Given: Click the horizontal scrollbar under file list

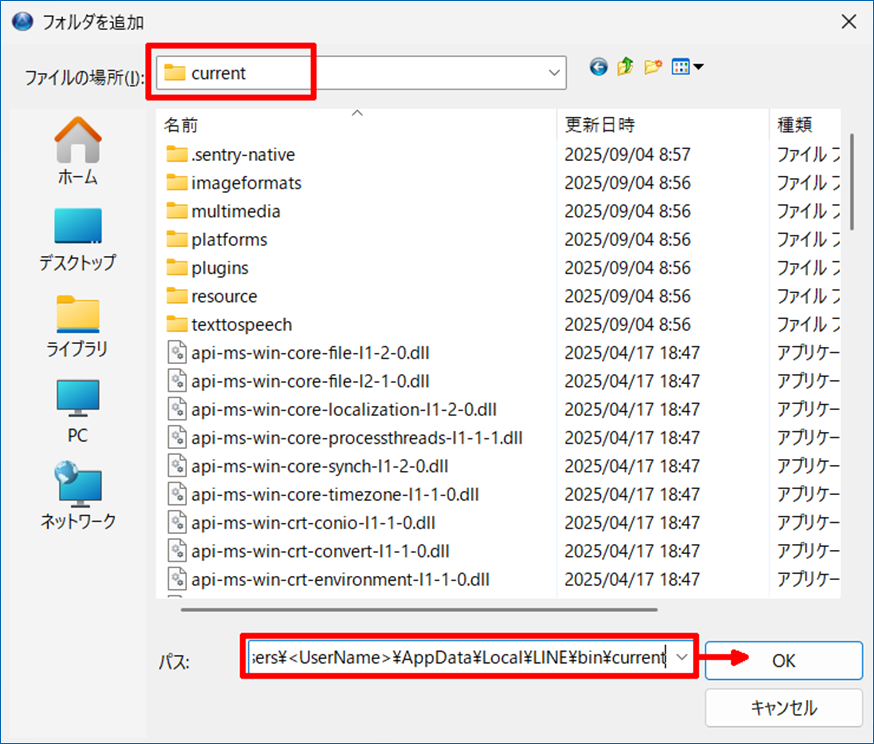Looking at the screenshot, I should [x=410, y=608].
